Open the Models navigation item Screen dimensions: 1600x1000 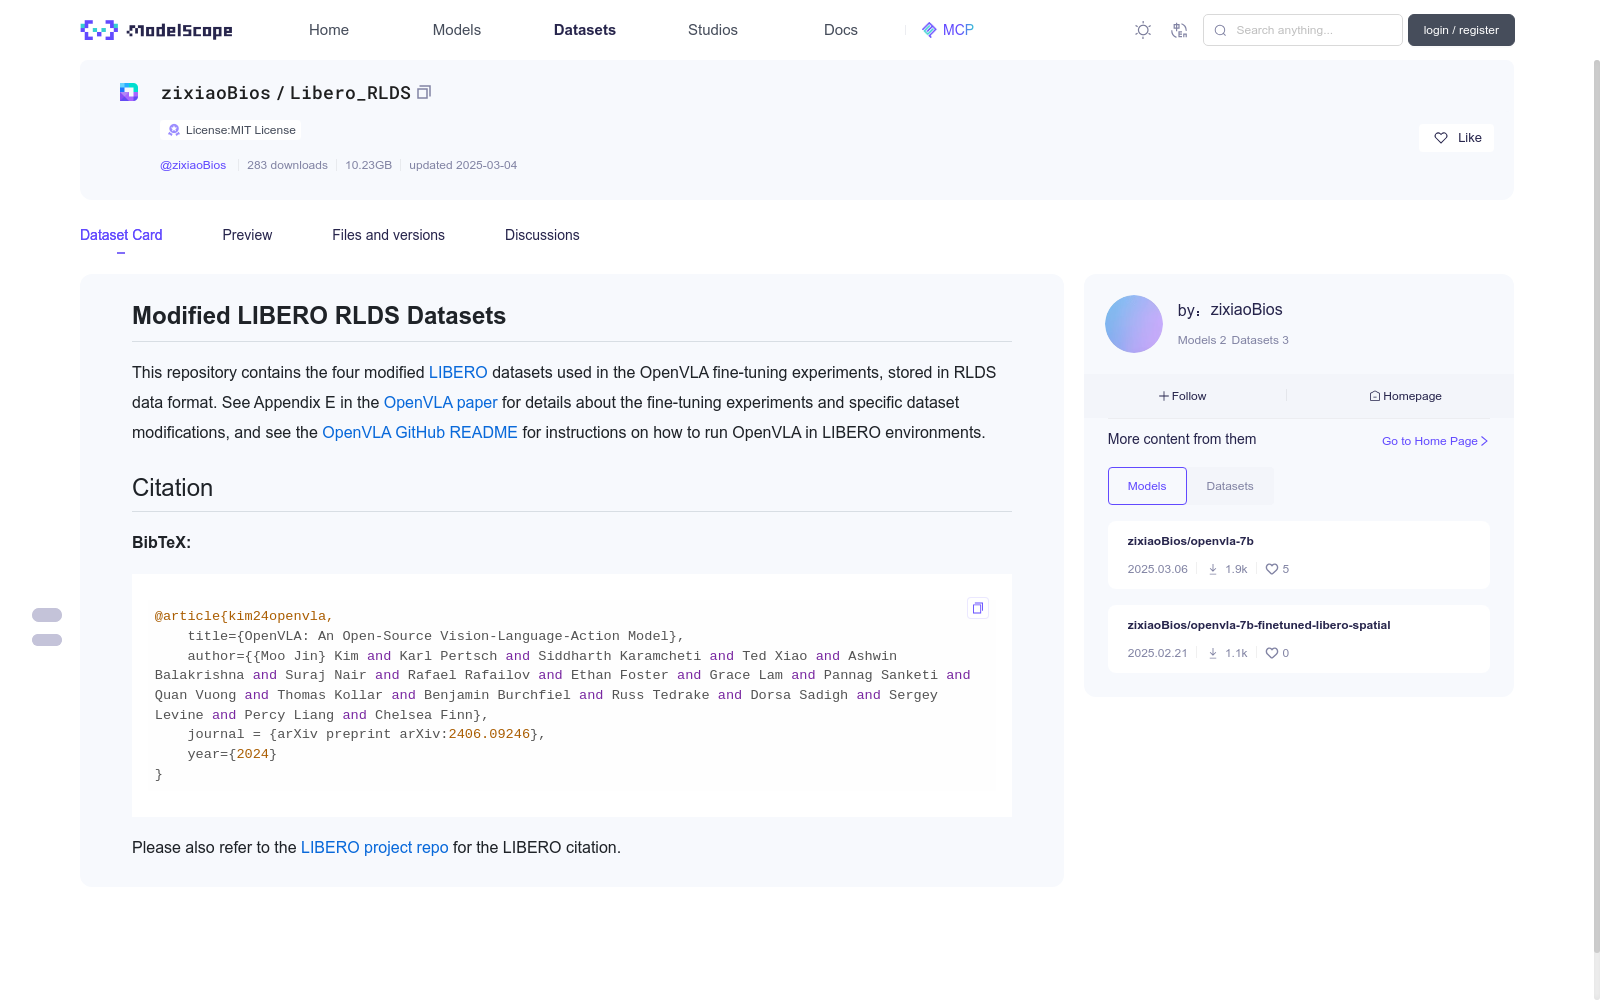[457, 30]
